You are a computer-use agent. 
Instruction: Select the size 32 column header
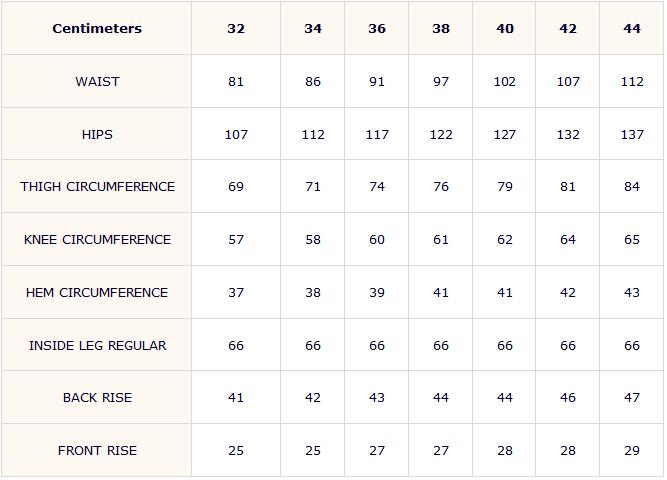coord(236,29)
